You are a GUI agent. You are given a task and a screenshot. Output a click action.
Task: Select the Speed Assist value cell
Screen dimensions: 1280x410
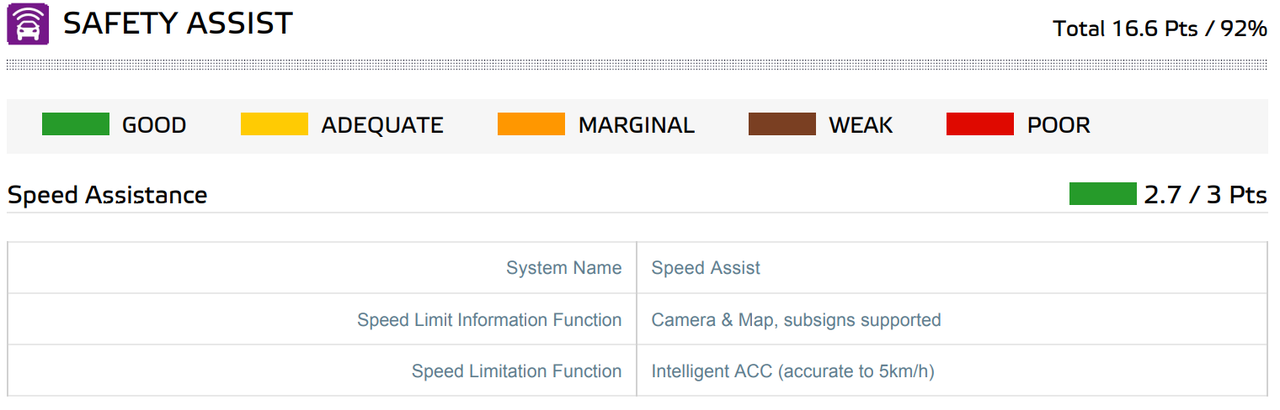pyautogui.click(x=705, y=268)
